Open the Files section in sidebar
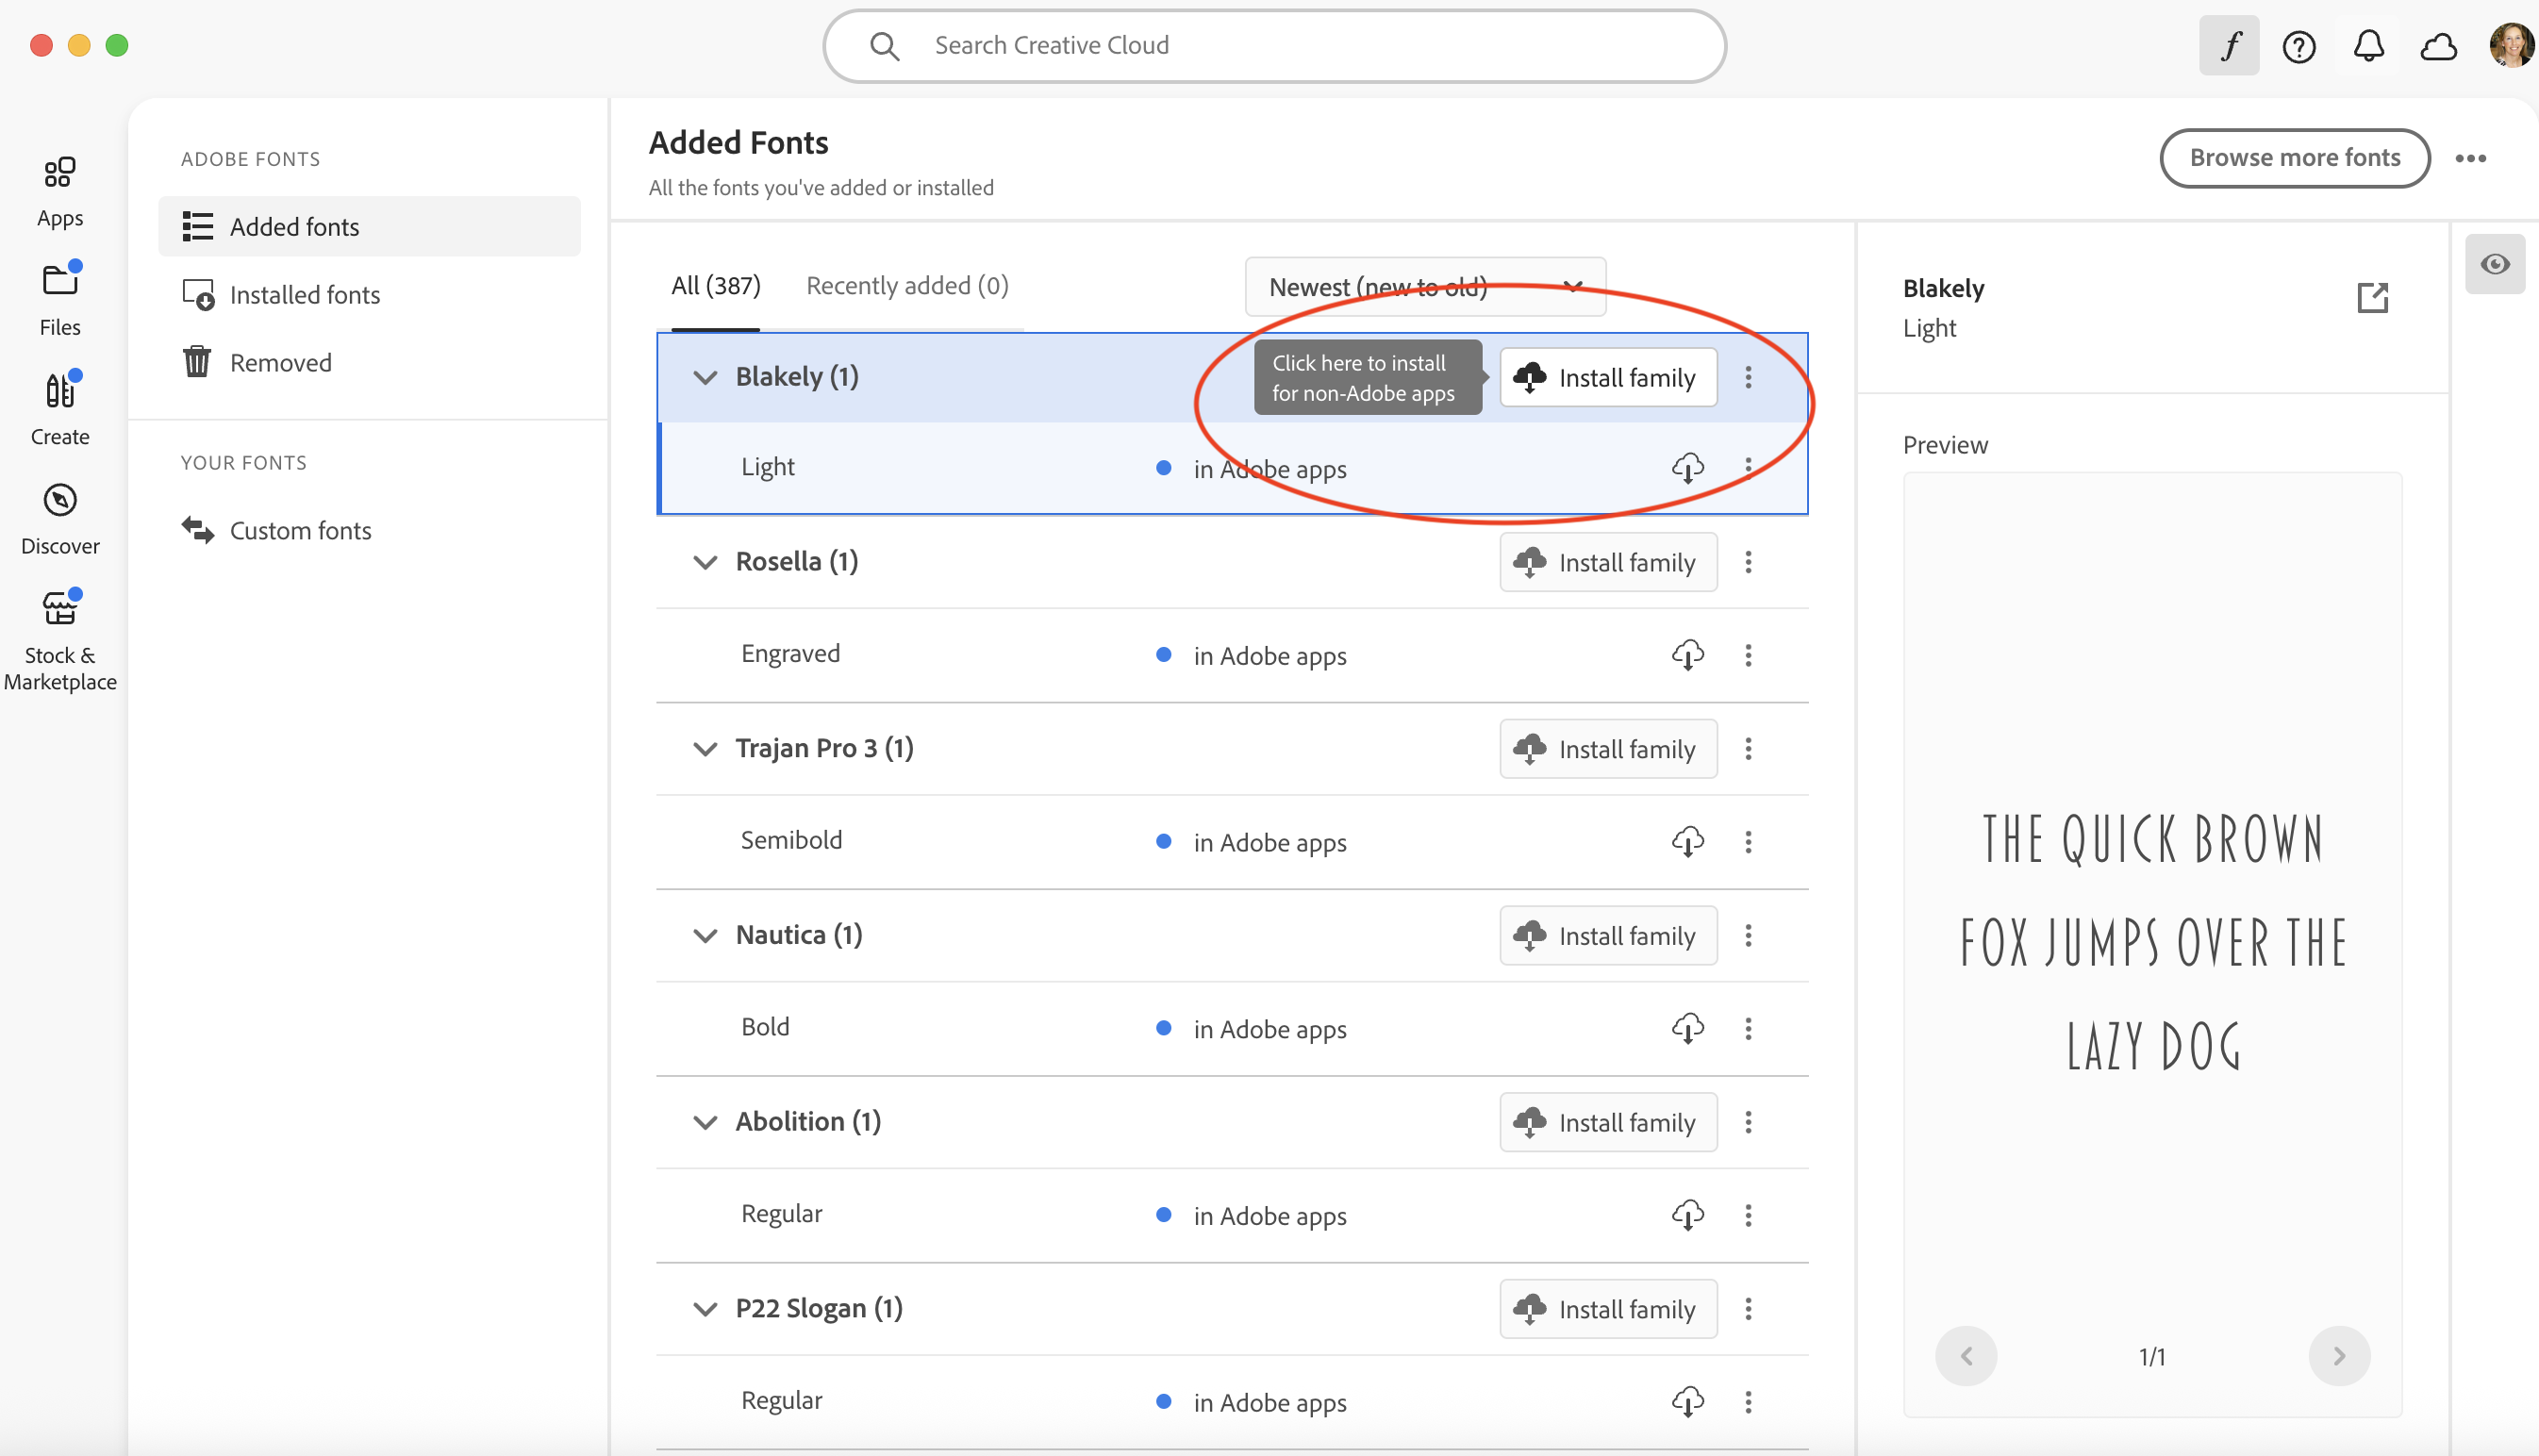Image resolution: width=2539 pixels, height=1456 pixels. (x=60, y=301)
